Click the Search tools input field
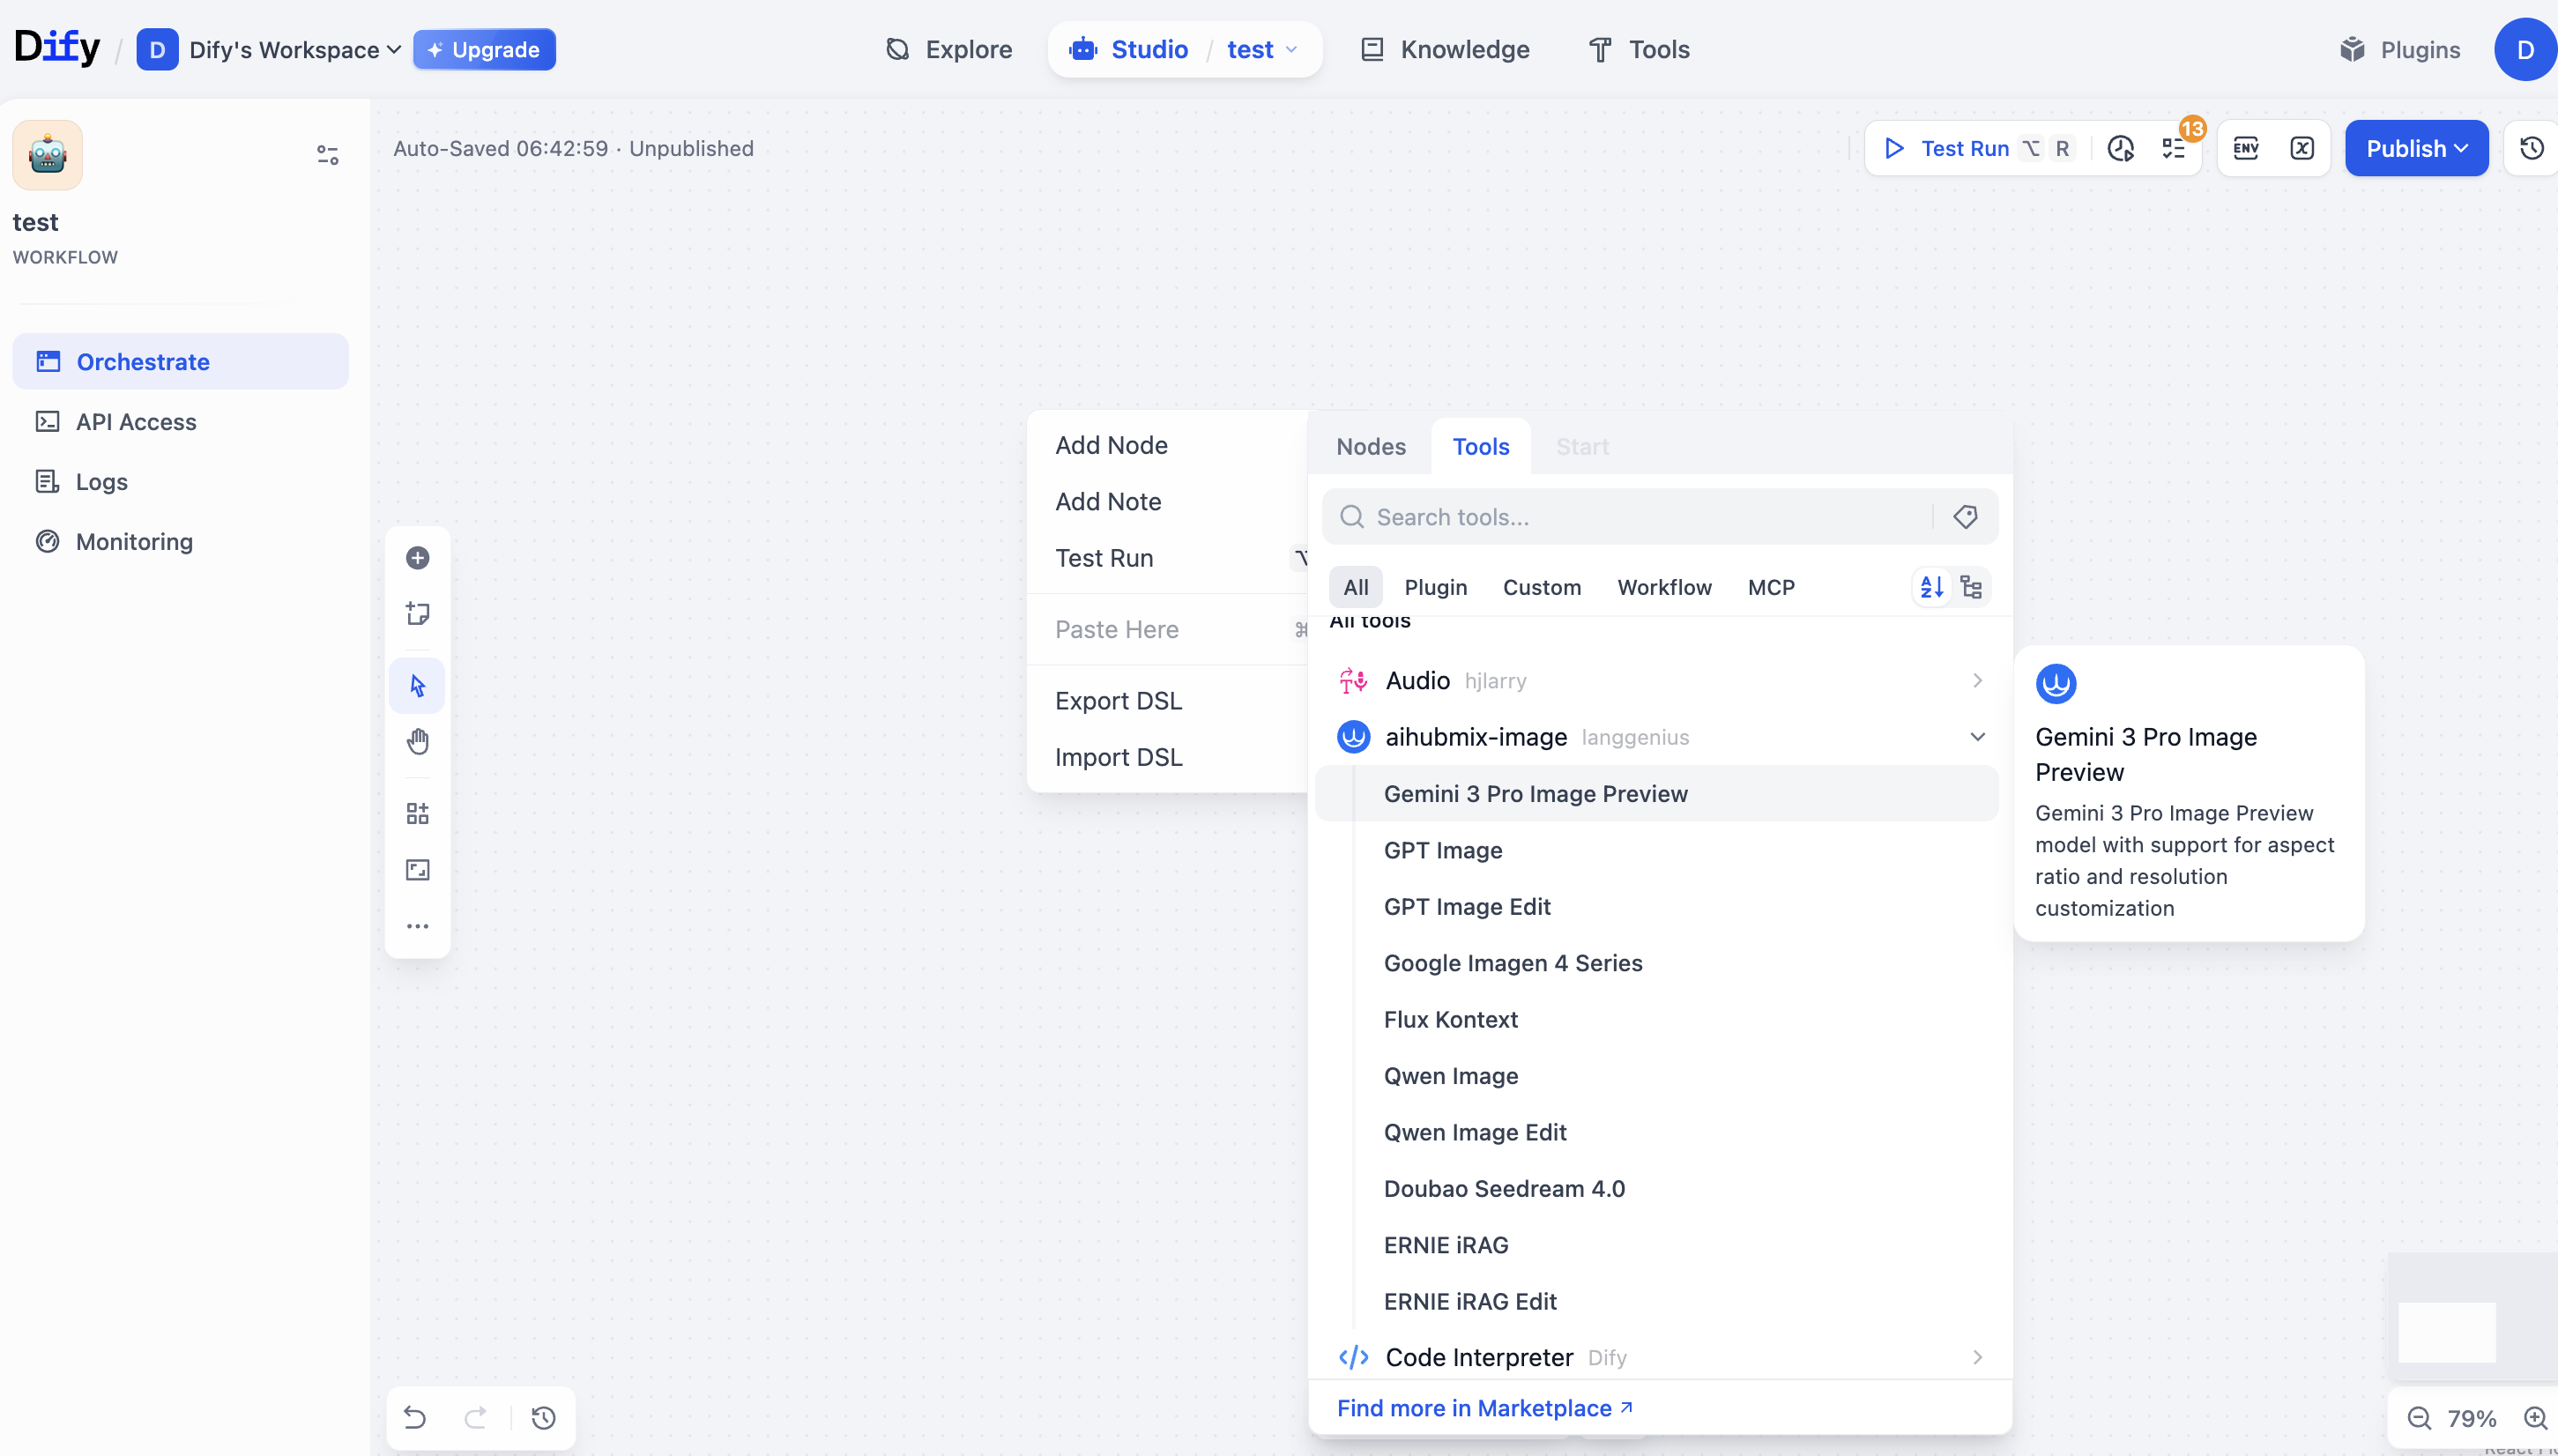This screenshot has height=1456, width=2558. (1640, 517)
